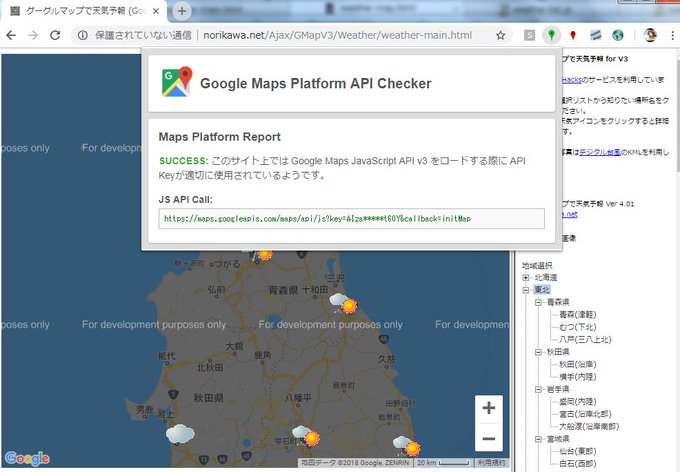Viewport: 680px width, 472px height.
Task: Click the gray S extension icon
Action: pos(529,35)
